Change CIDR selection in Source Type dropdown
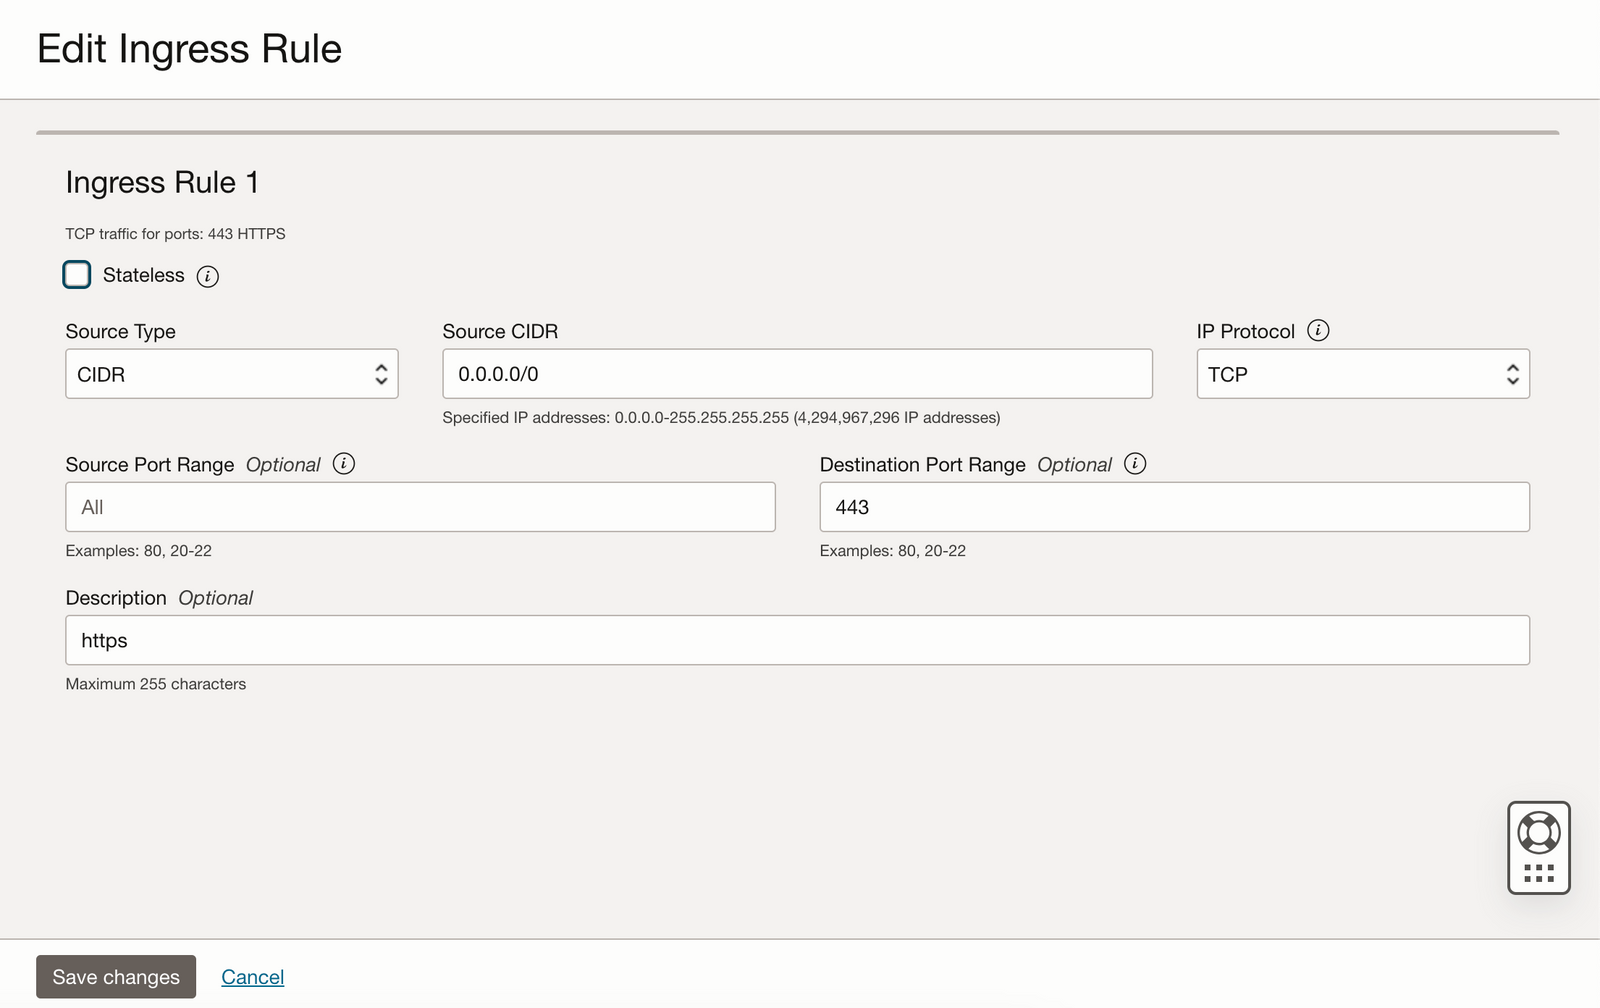 coord(231,373)
